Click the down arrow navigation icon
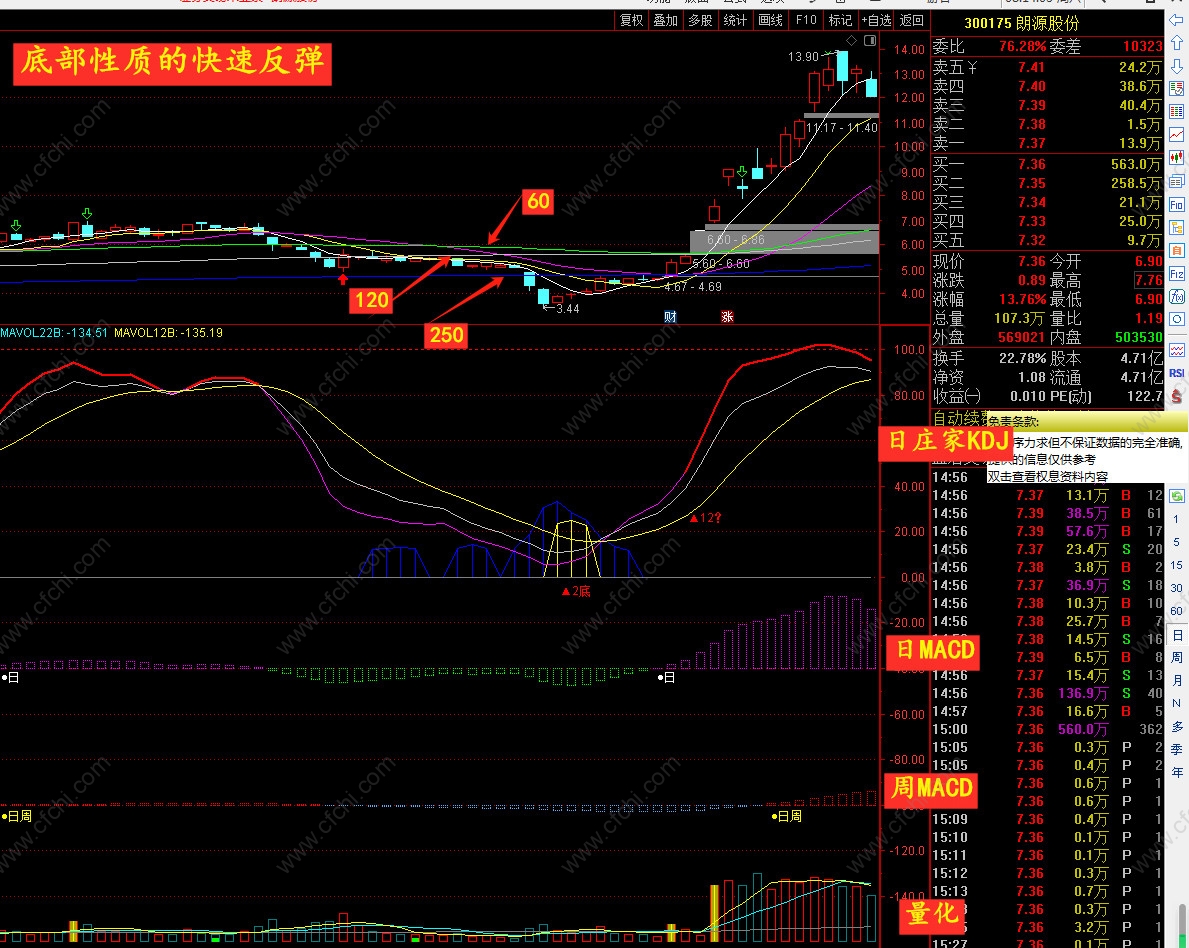Image resolution: width=1189 pixels, height=948 pixels. [x=1176, y=66]
